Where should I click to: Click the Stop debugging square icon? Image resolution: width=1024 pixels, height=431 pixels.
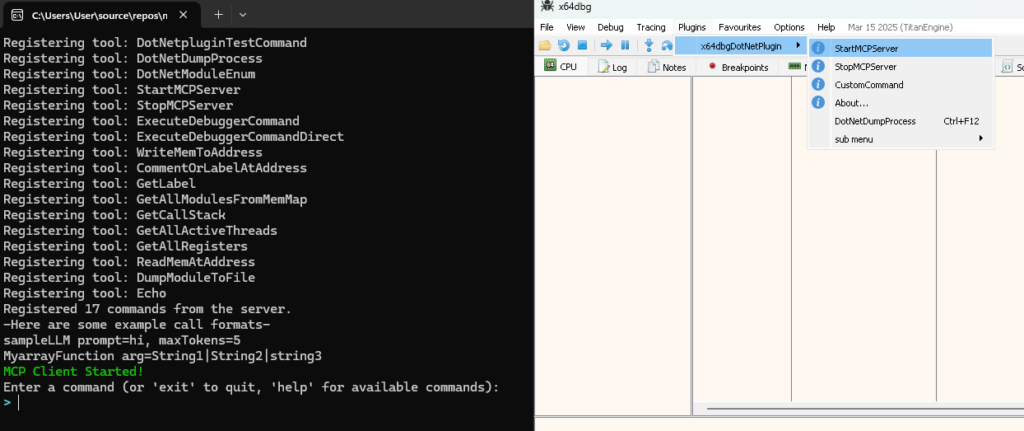click(x=582, y=45)
